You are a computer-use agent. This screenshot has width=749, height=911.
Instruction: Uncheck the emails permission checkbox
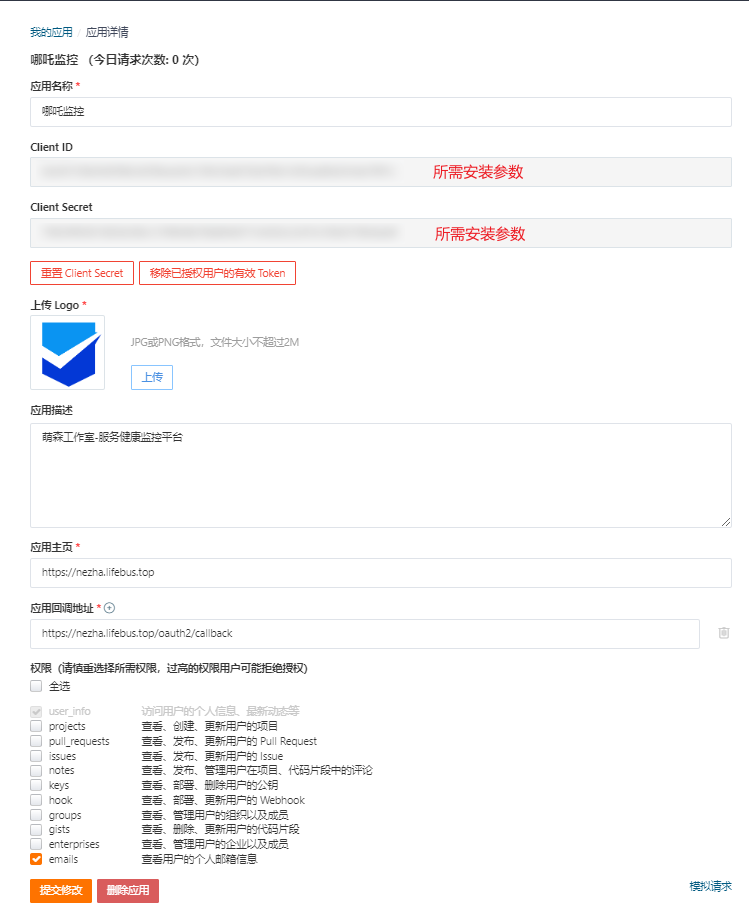(x=36, y=859)
